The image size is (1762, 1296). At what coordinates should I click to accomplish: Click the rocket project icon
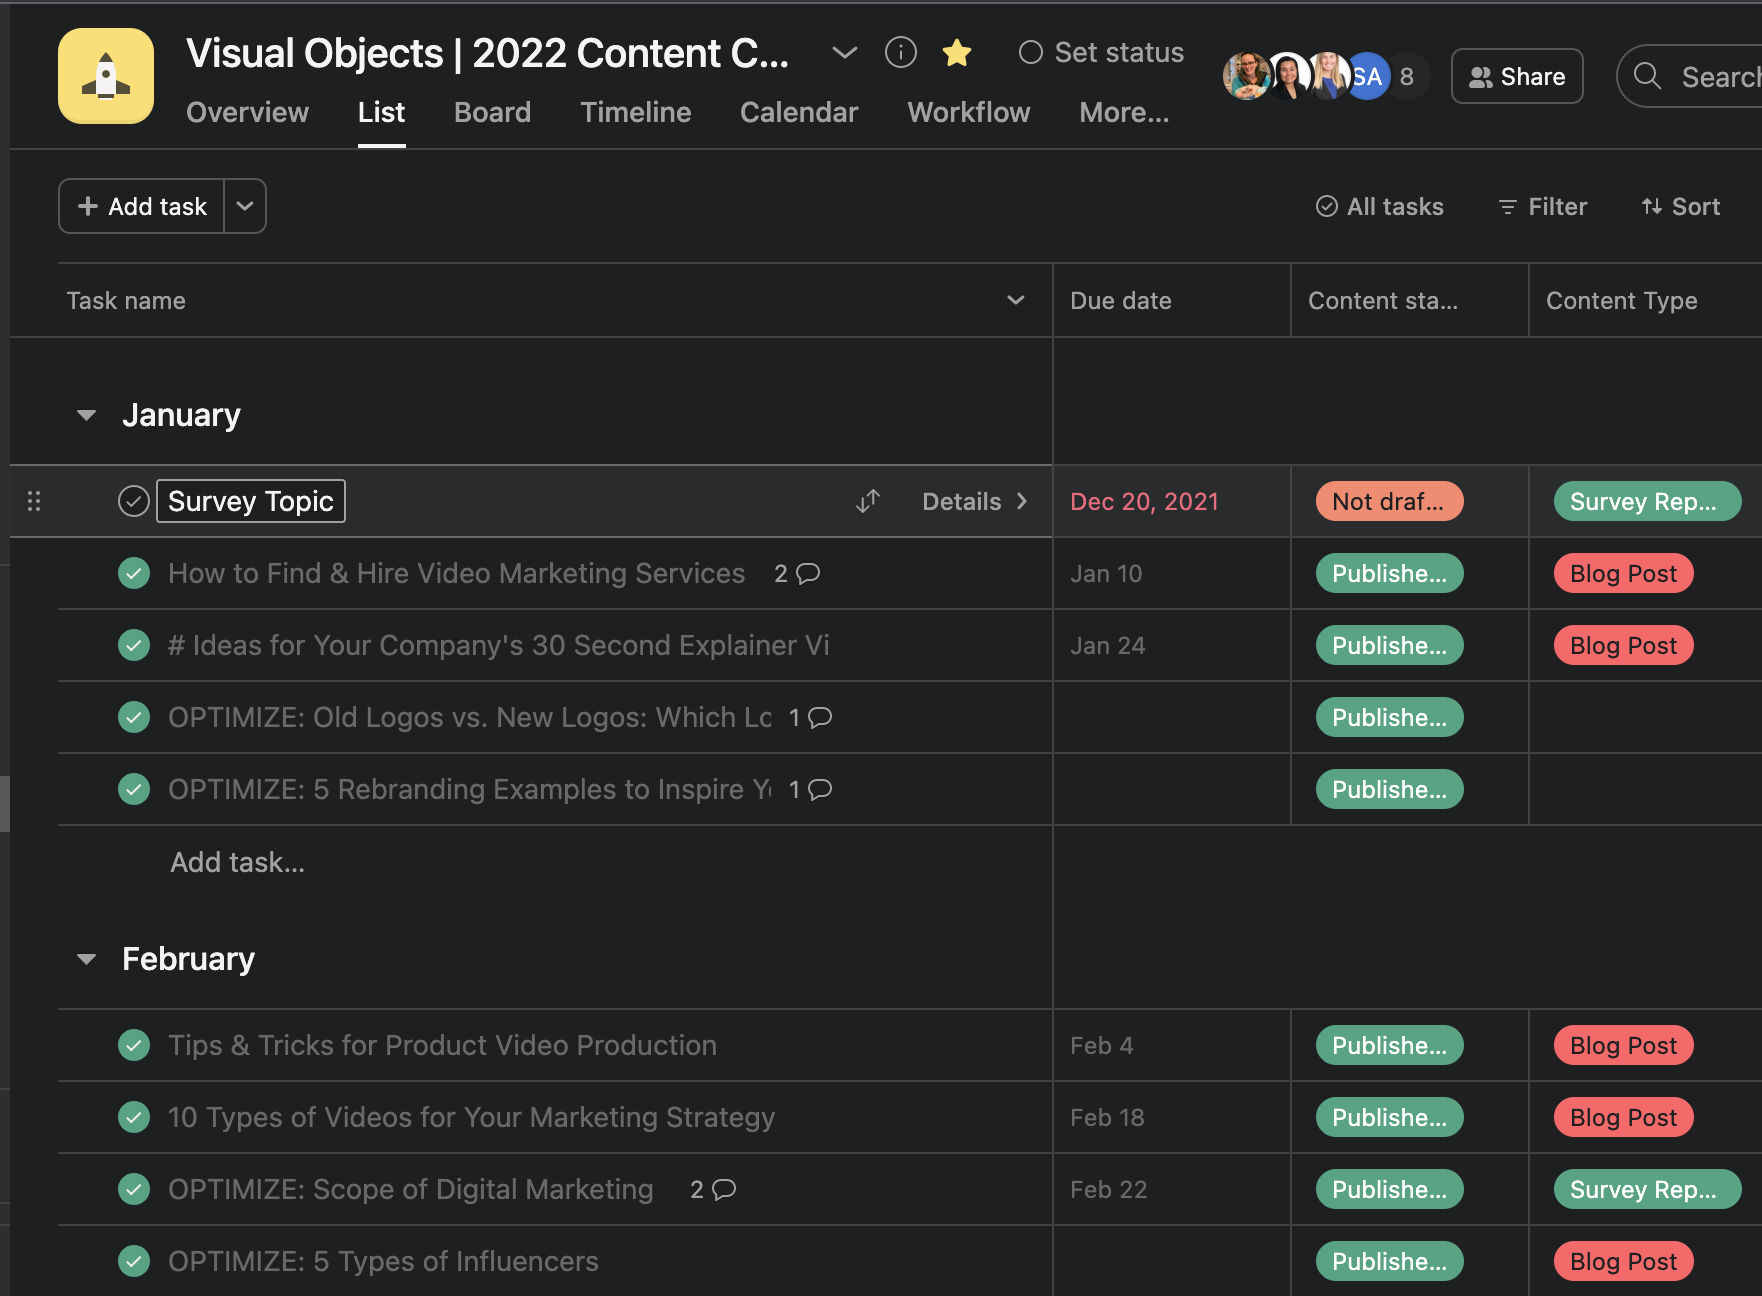(x=105, y=75)
